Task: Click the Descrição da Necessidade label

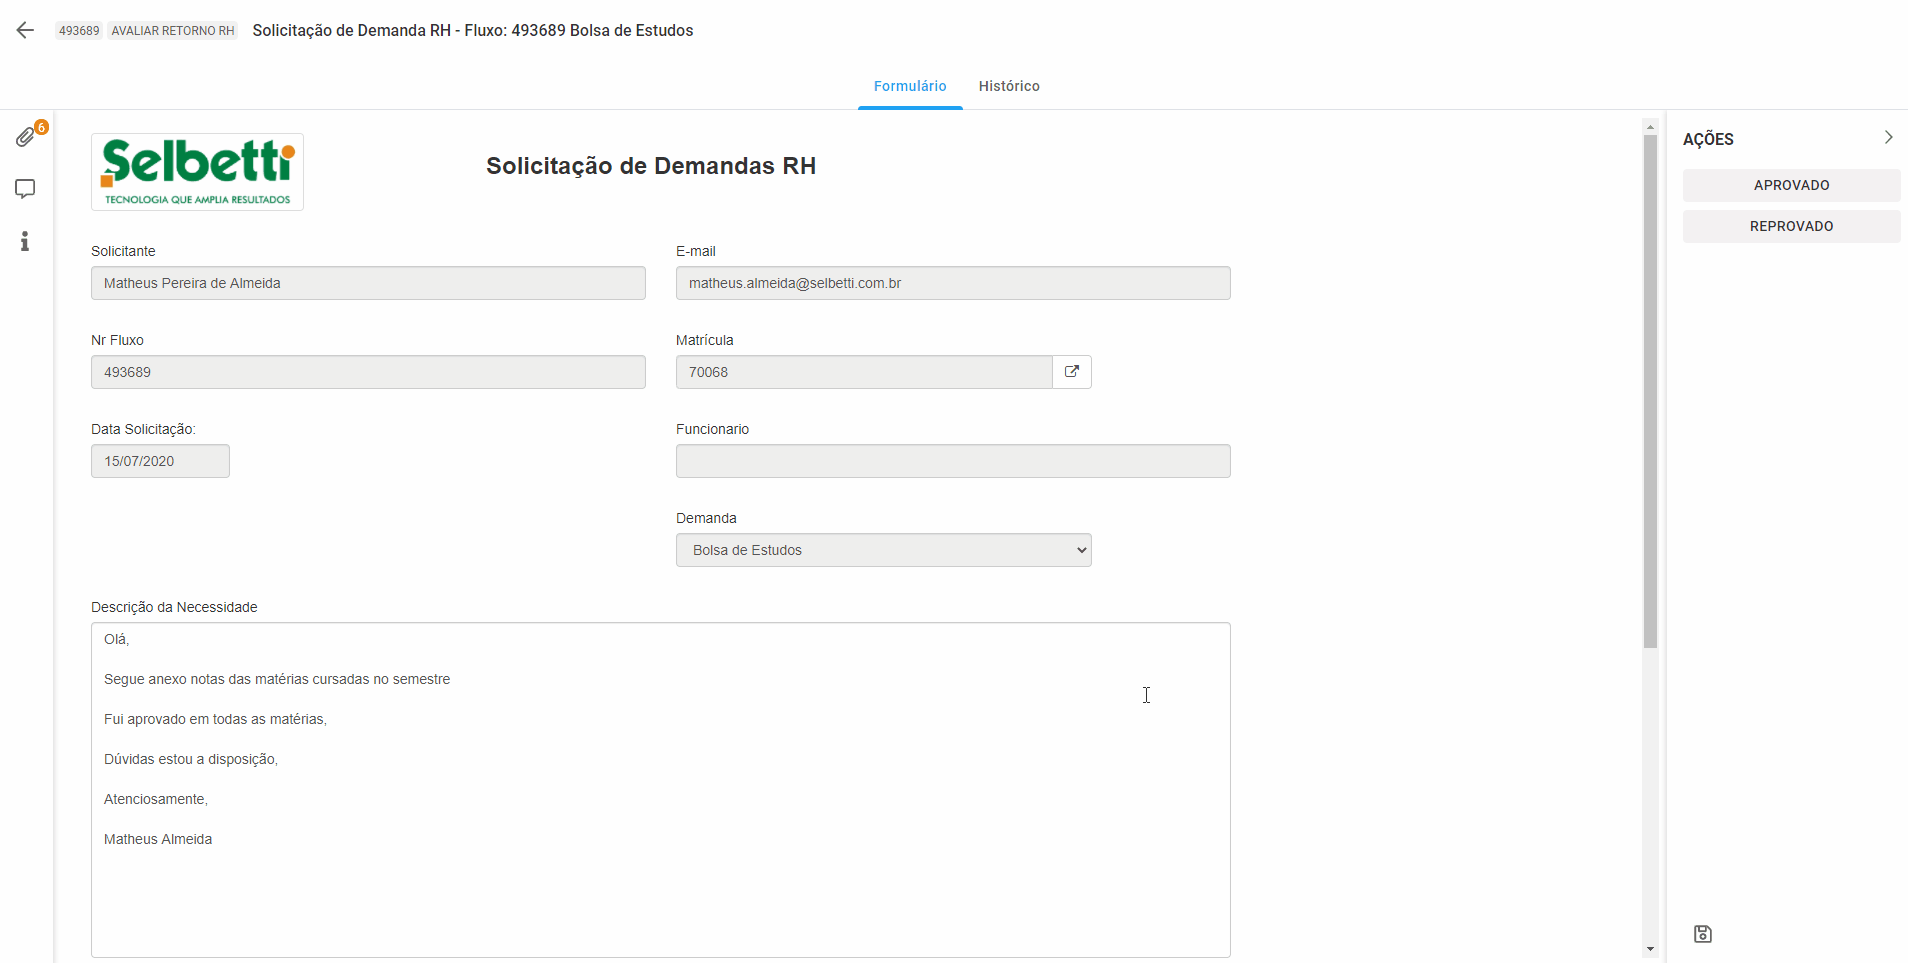Action: click(x=174, y=607)
